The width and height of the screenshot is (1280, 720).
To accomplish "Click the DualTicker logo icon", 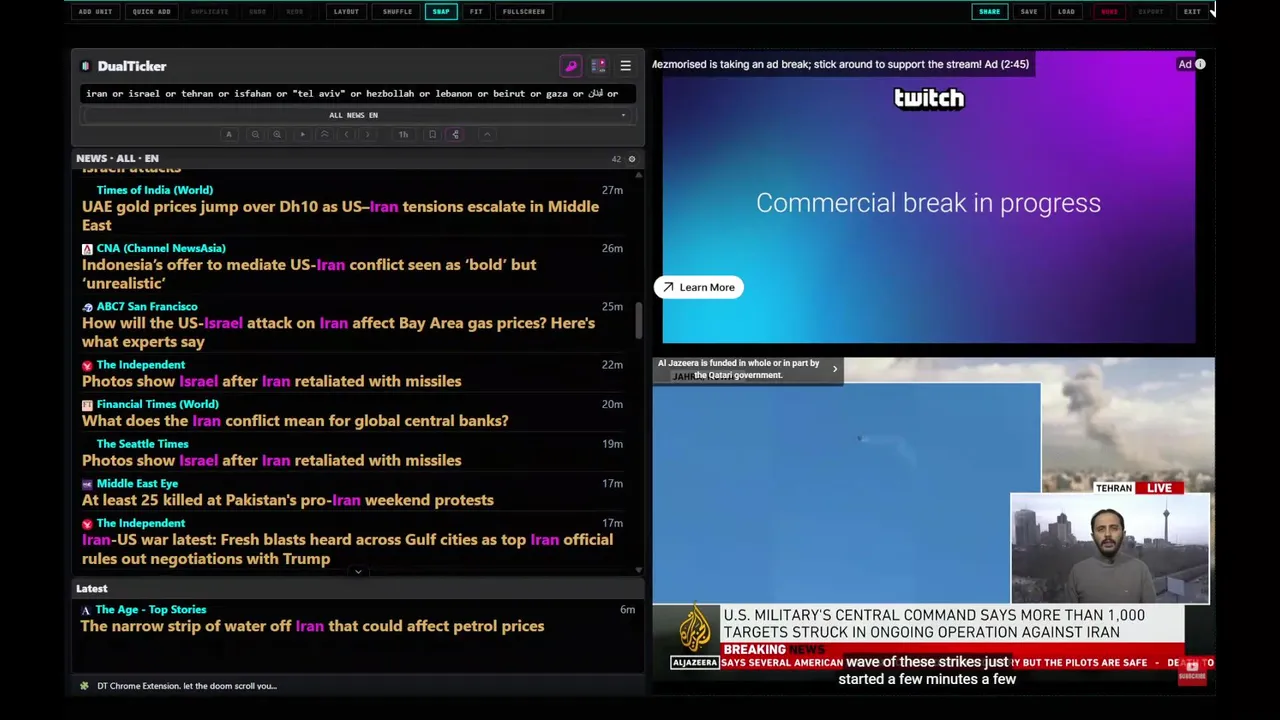I will pyautogui.click(x=86, y=66).
